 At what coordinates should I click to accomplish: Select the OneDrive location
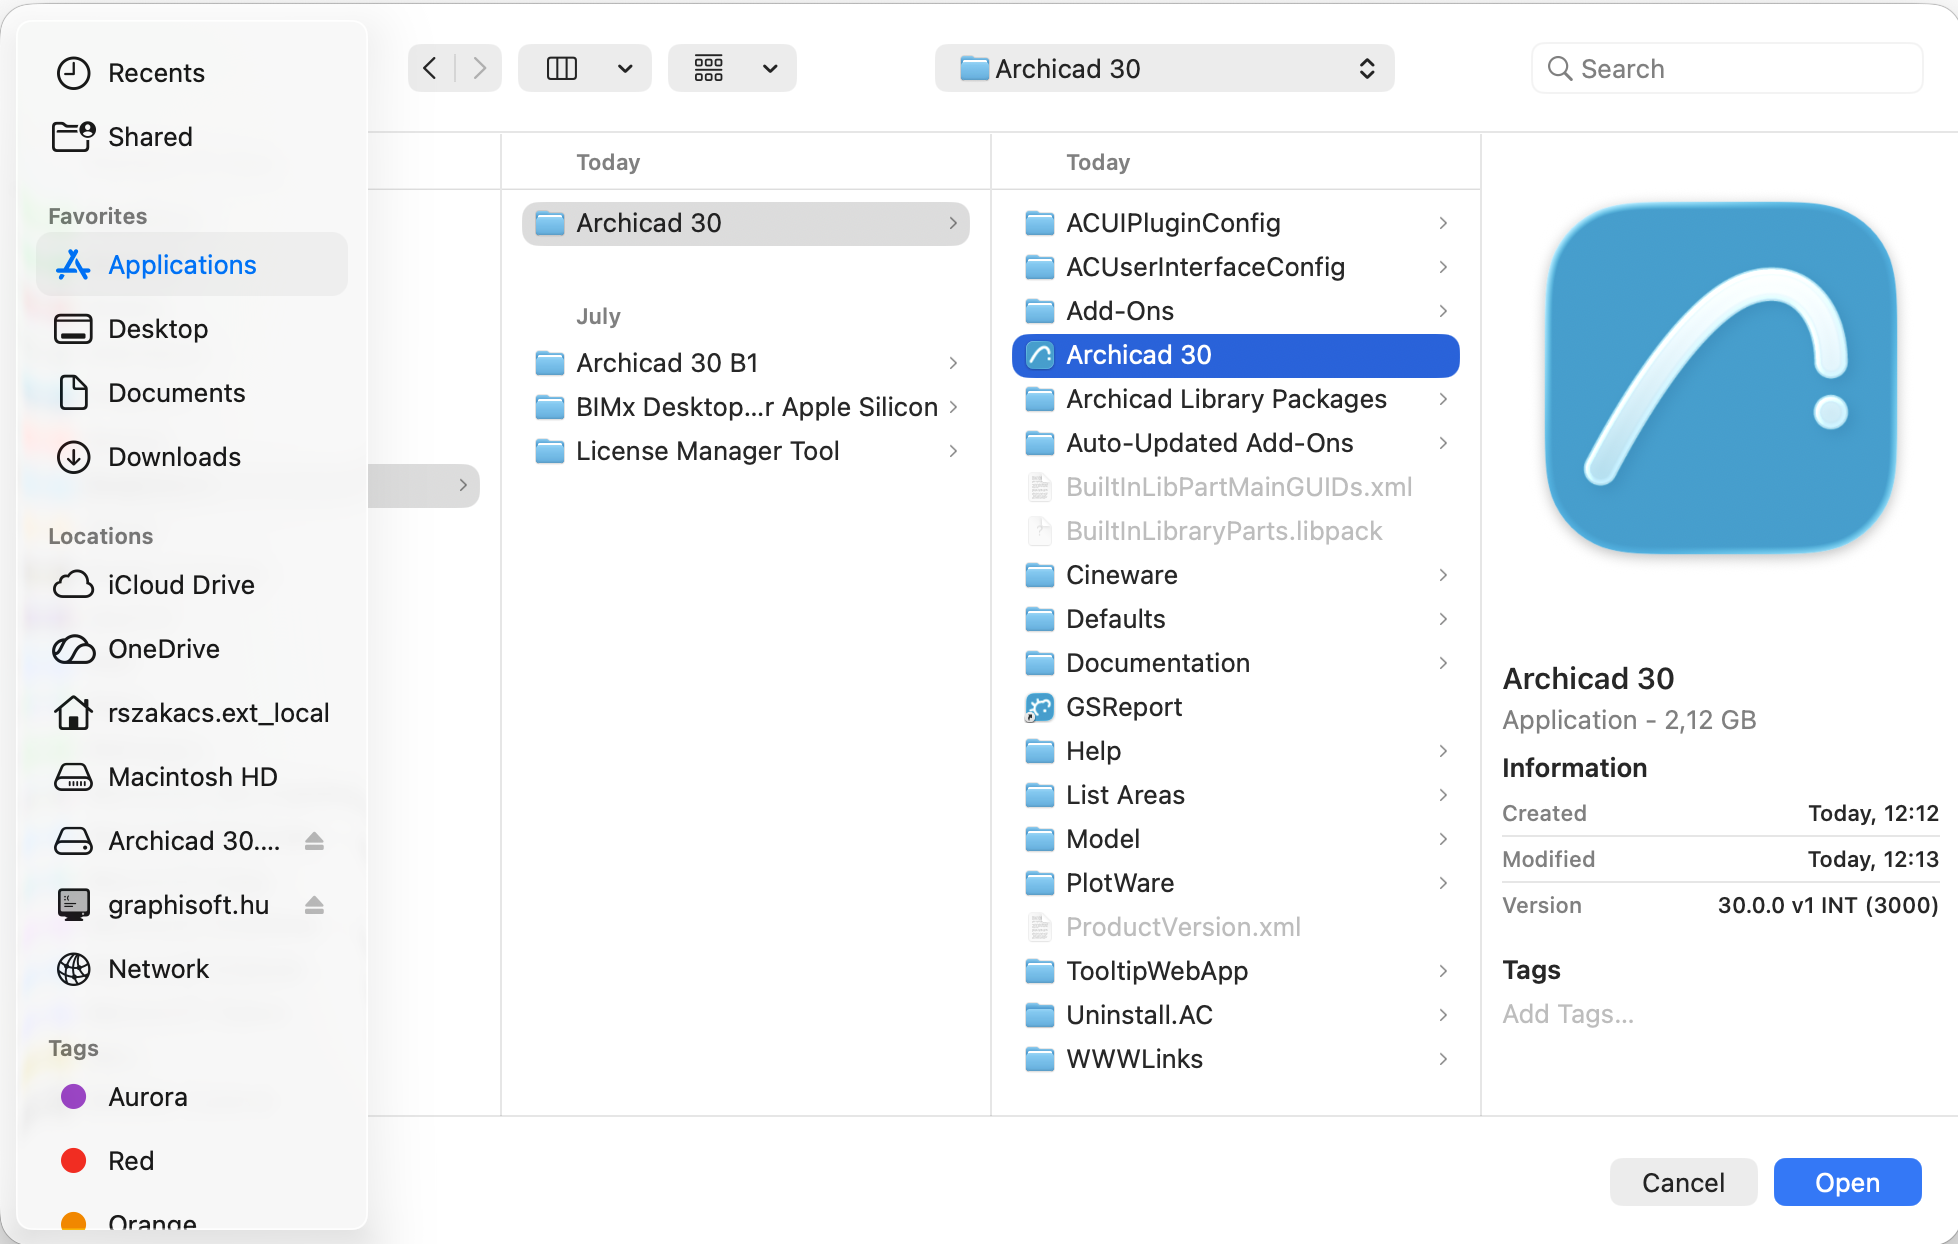pyautogui.click(x=191, y=649)
